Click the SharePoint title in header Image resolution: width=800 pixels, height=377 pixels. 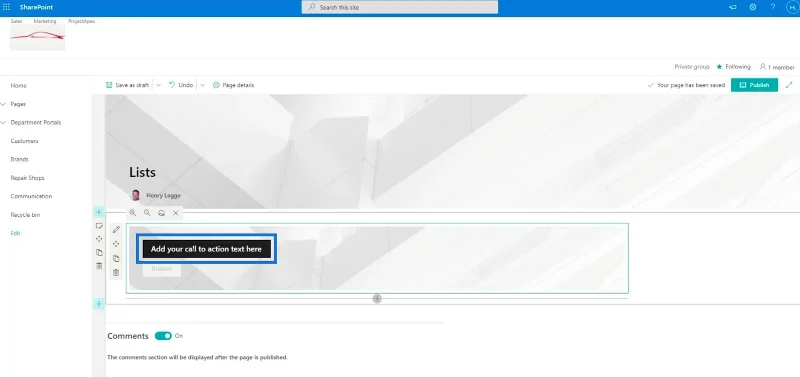(36, 7)
